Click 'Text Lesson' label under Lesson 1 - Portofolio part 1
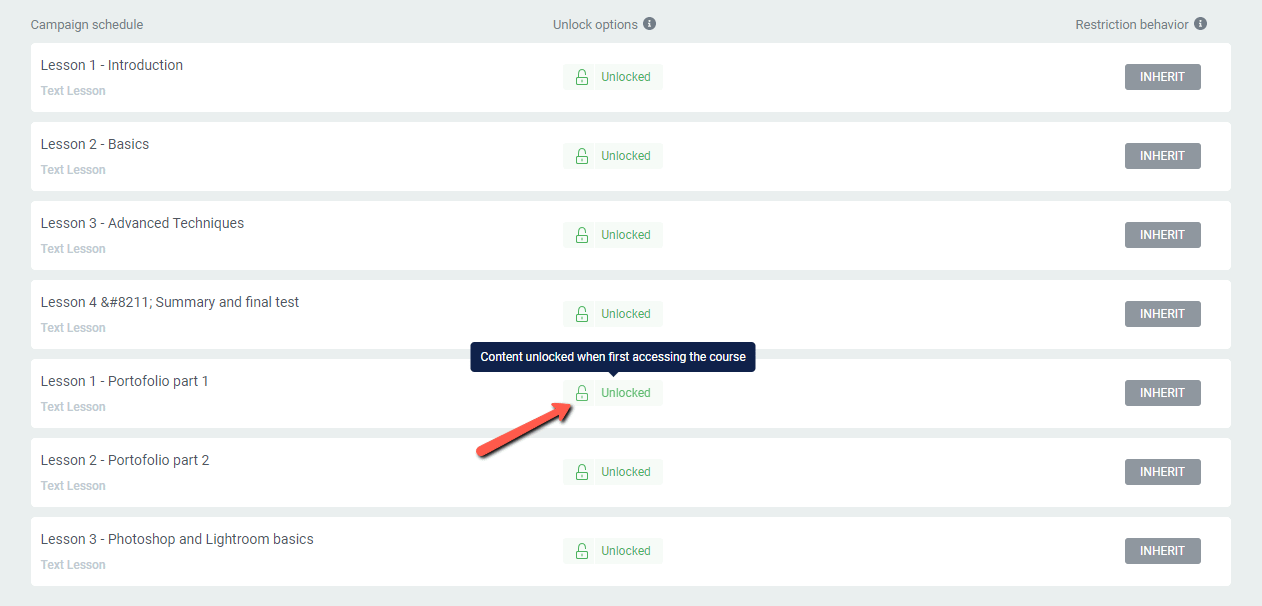 tap(73, 407)
